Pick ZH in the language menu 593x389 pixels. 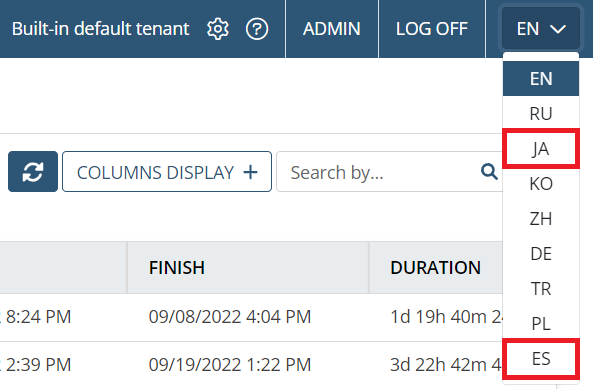point(541,219)
